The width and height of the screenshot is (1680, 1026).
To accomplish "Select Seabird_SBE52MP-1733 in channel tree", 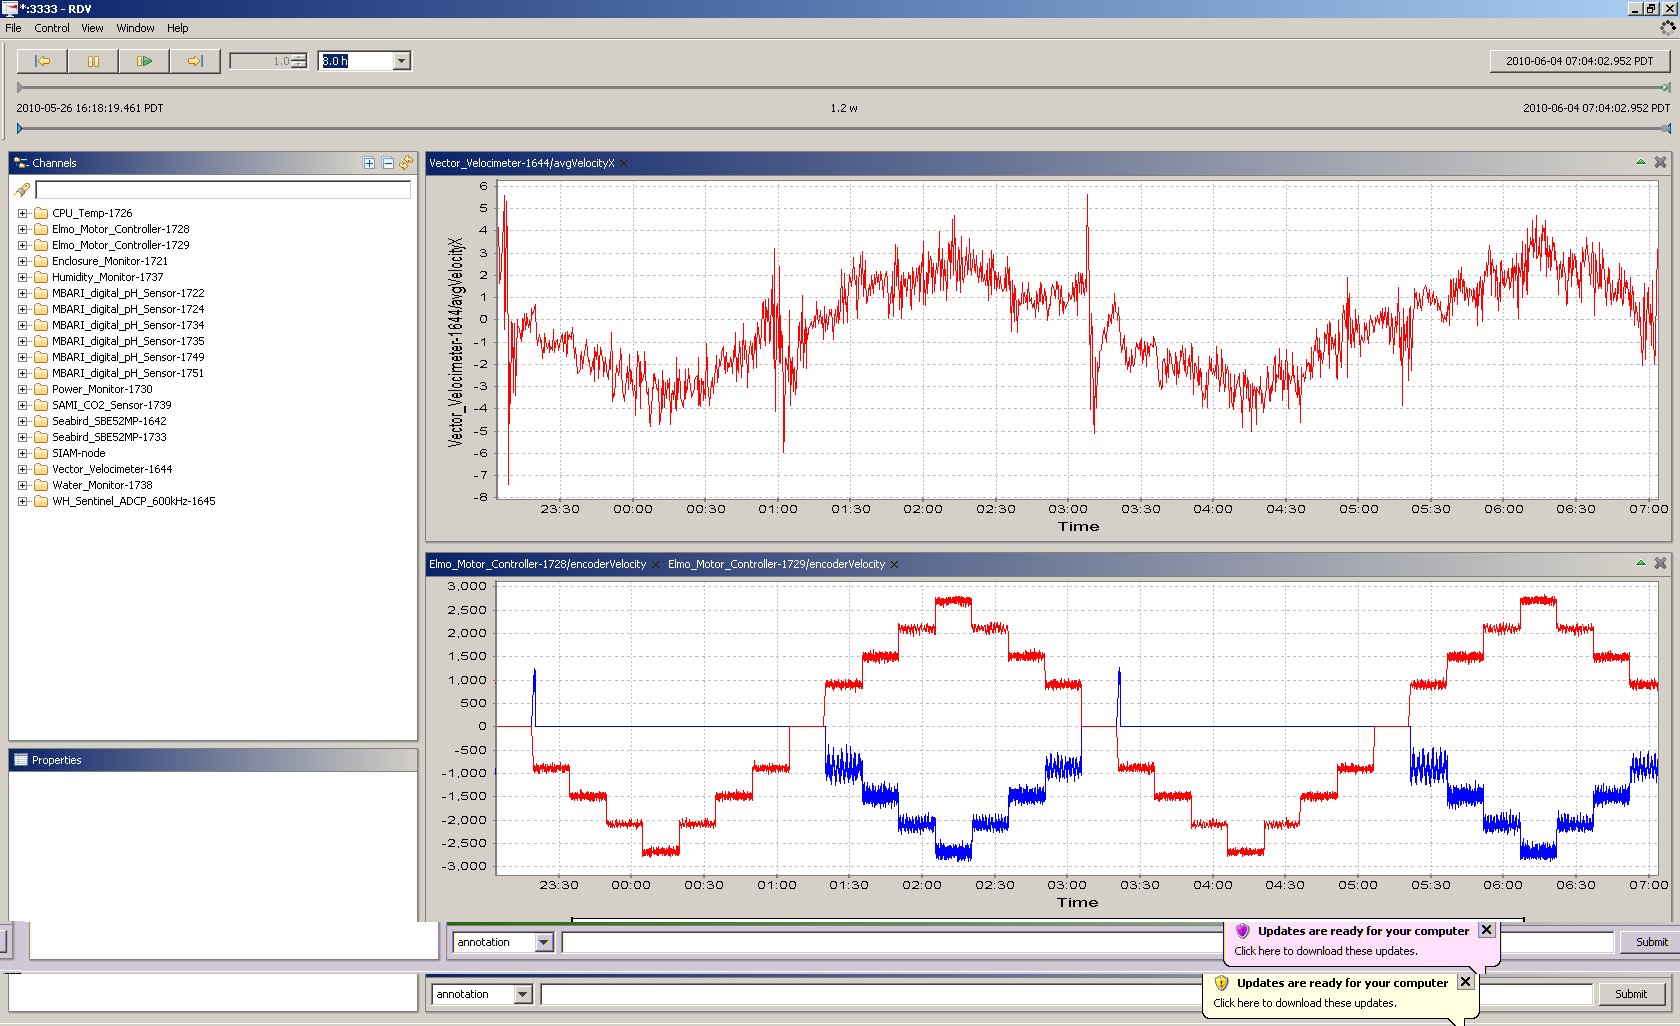I will 109,437.
